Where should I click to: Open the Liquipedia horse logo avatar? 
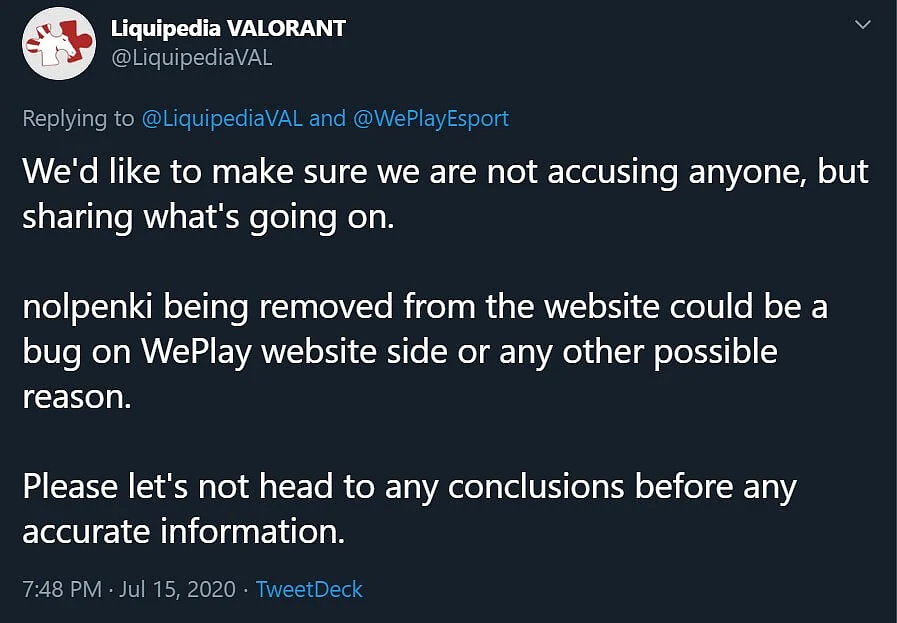(x=59, y=43)
